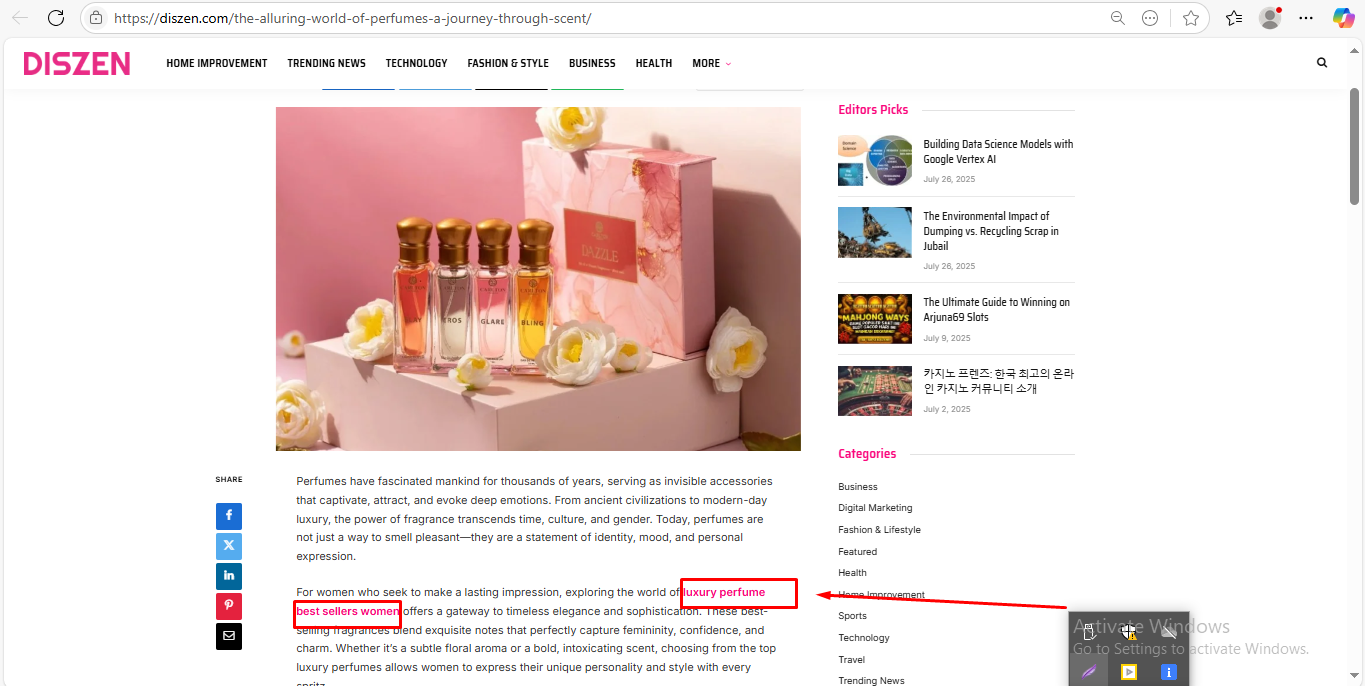
Task: Open the TRENDING NEWS menu
Action: [326, 63]
